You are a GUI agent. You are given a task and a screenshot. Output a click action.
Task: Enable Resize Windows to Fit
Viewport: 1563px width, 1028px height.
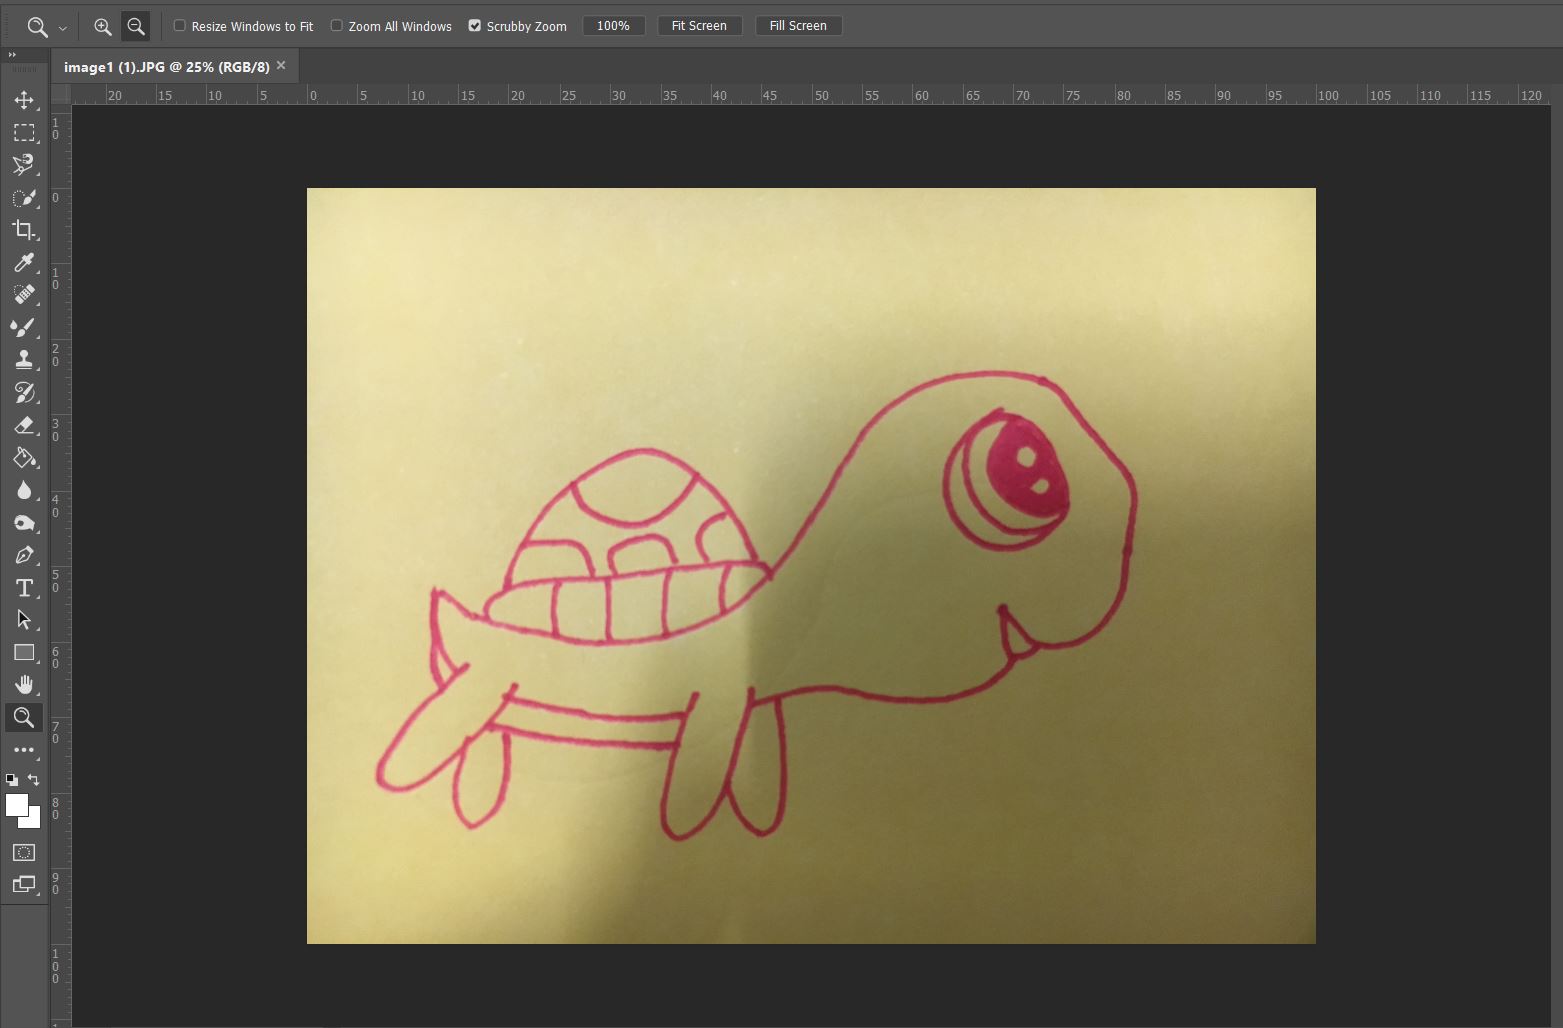180,26
